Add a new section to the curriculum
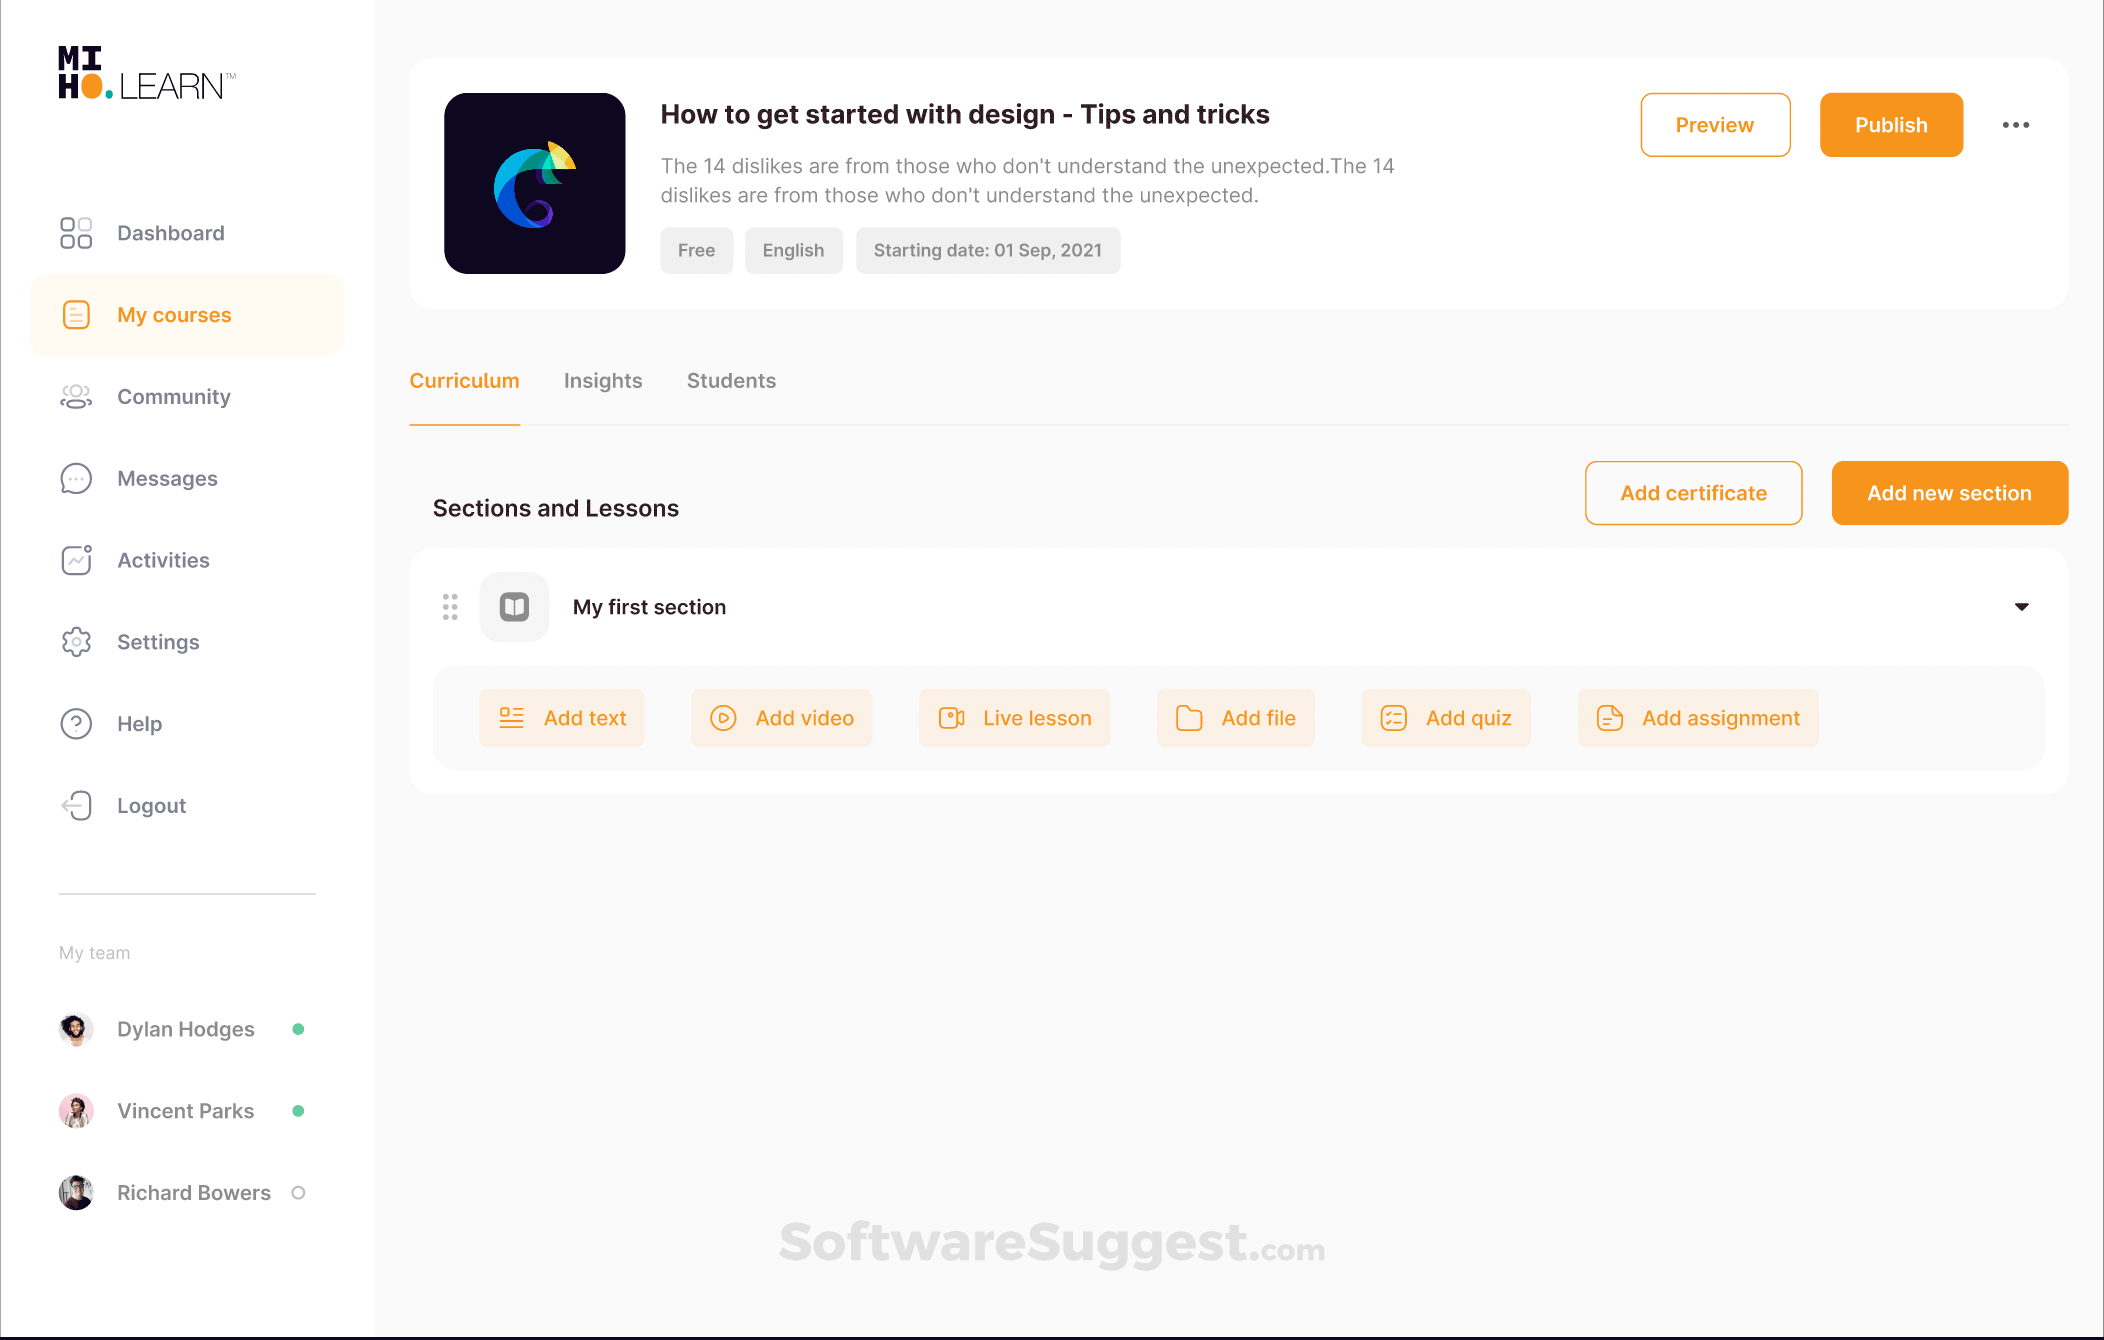The image size is (2104, 1340). [1949, 492]
